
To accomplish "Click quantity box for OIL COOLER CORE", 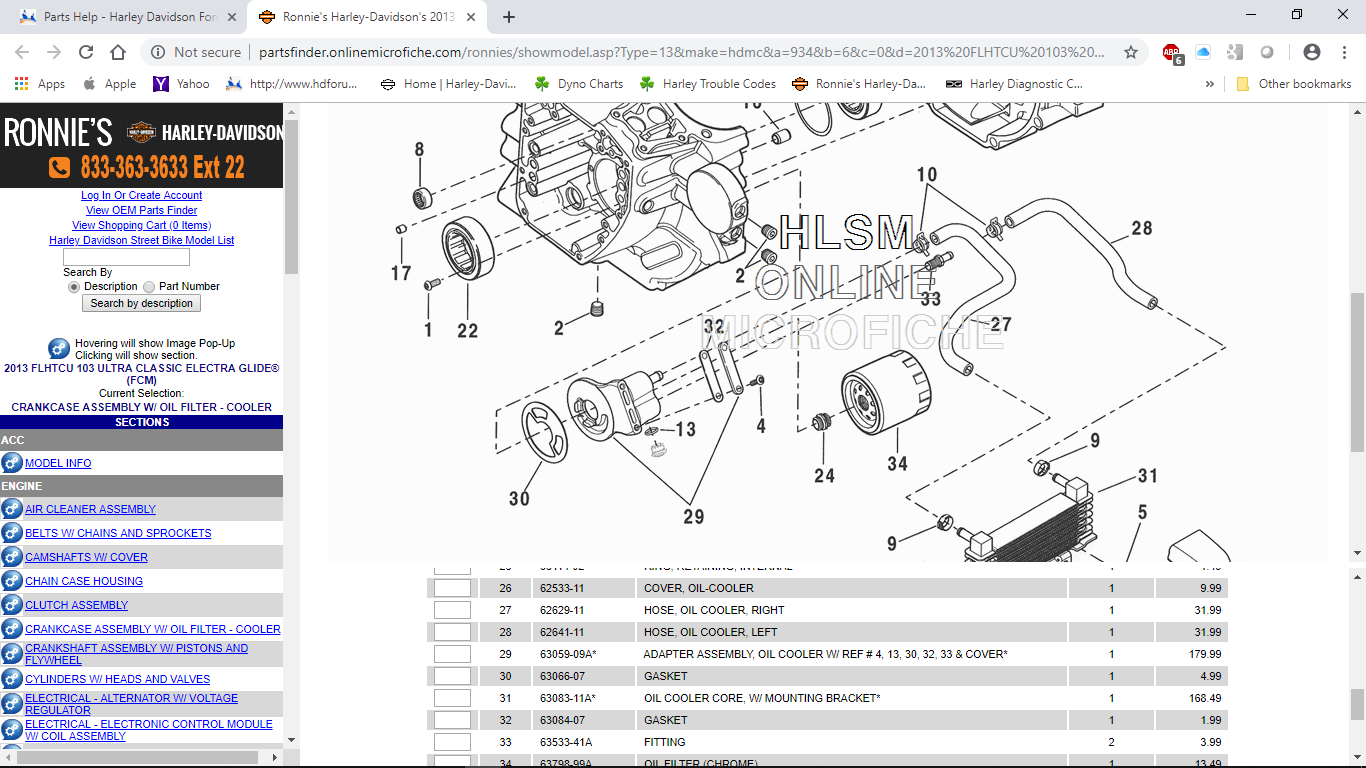I will 452,698.
